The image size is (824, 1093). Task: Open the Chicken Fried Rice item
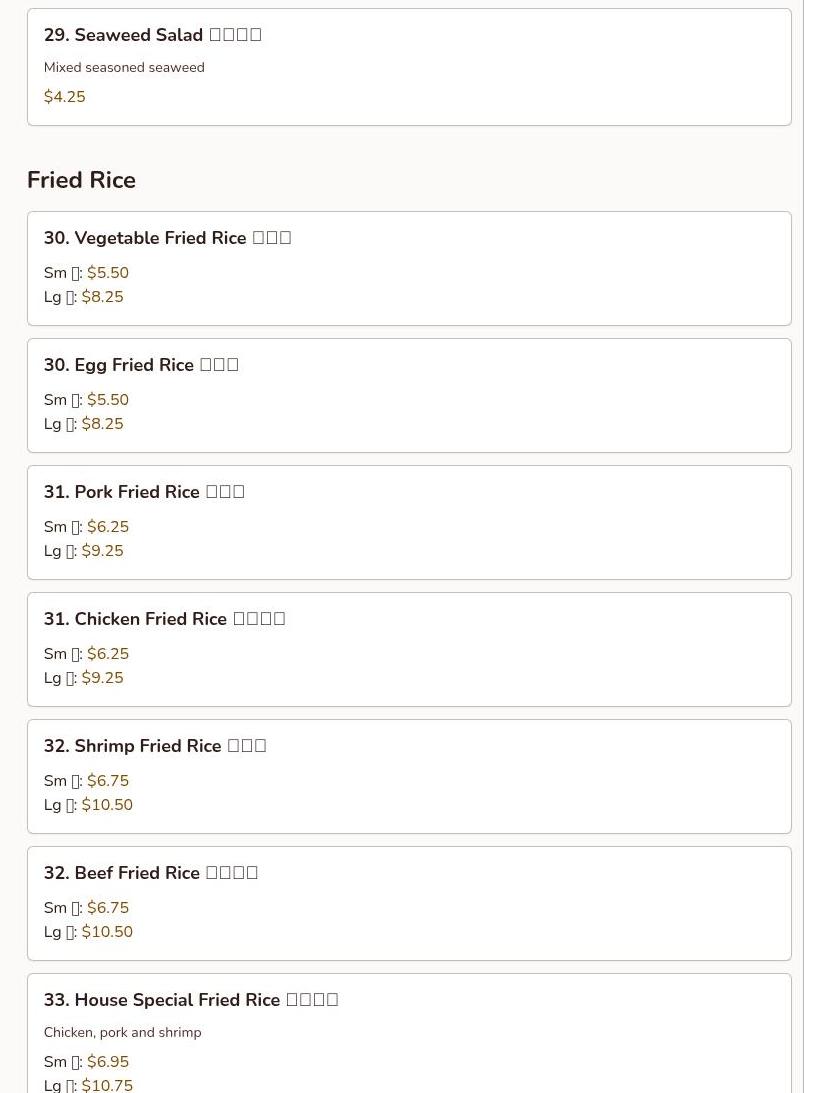tap(164, 619)
